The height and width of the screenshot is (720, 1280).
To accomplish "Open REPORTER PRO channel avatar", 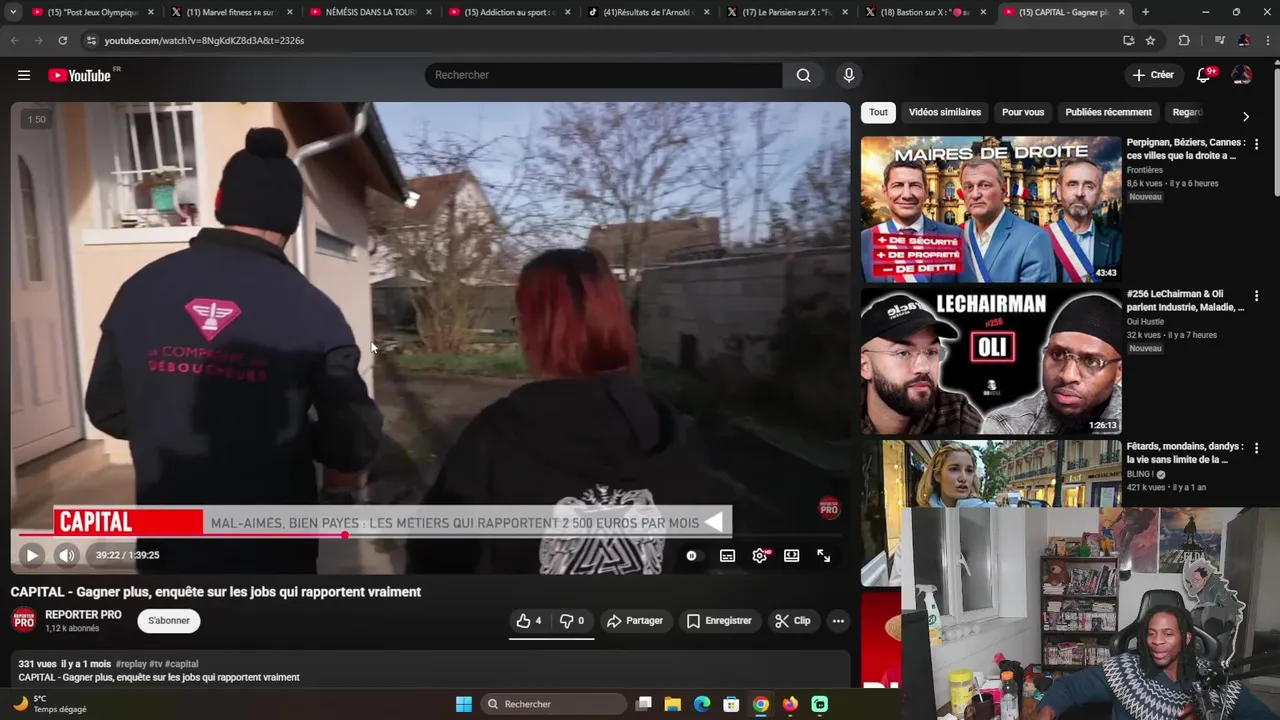I will pyautogui.click(x=24, y=621).
